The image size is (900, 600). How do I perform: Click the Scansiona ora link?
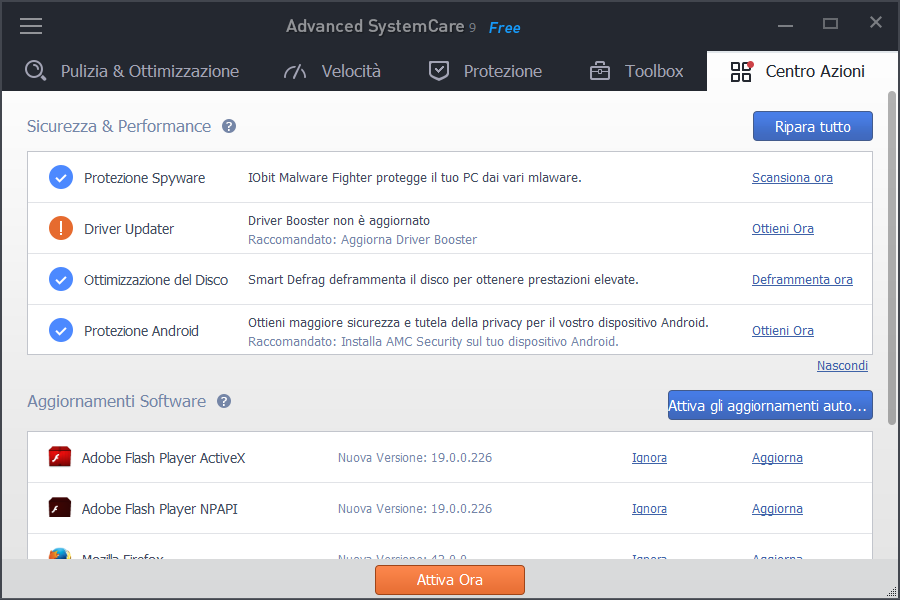pos(792,177)
